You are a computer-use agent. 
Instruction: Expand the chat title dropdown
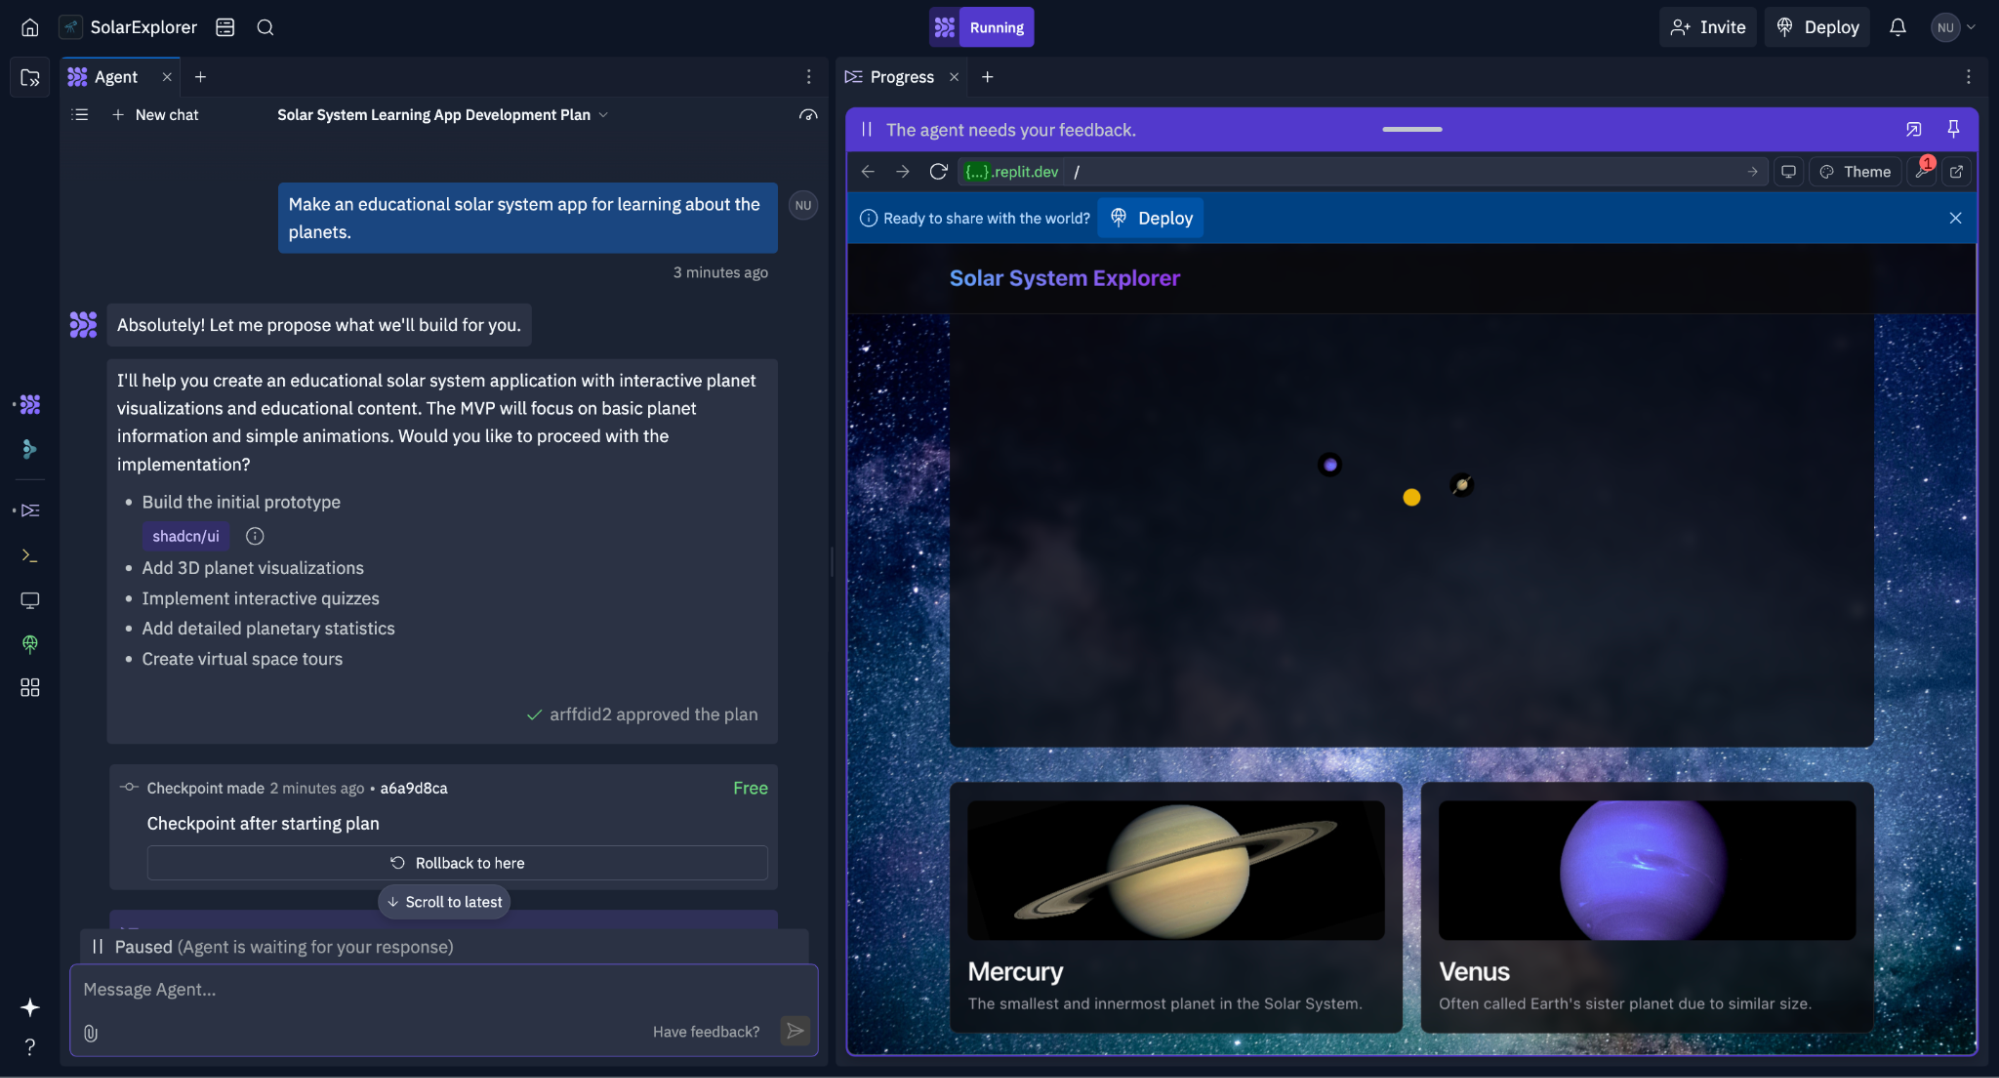(x=603, y=115)
